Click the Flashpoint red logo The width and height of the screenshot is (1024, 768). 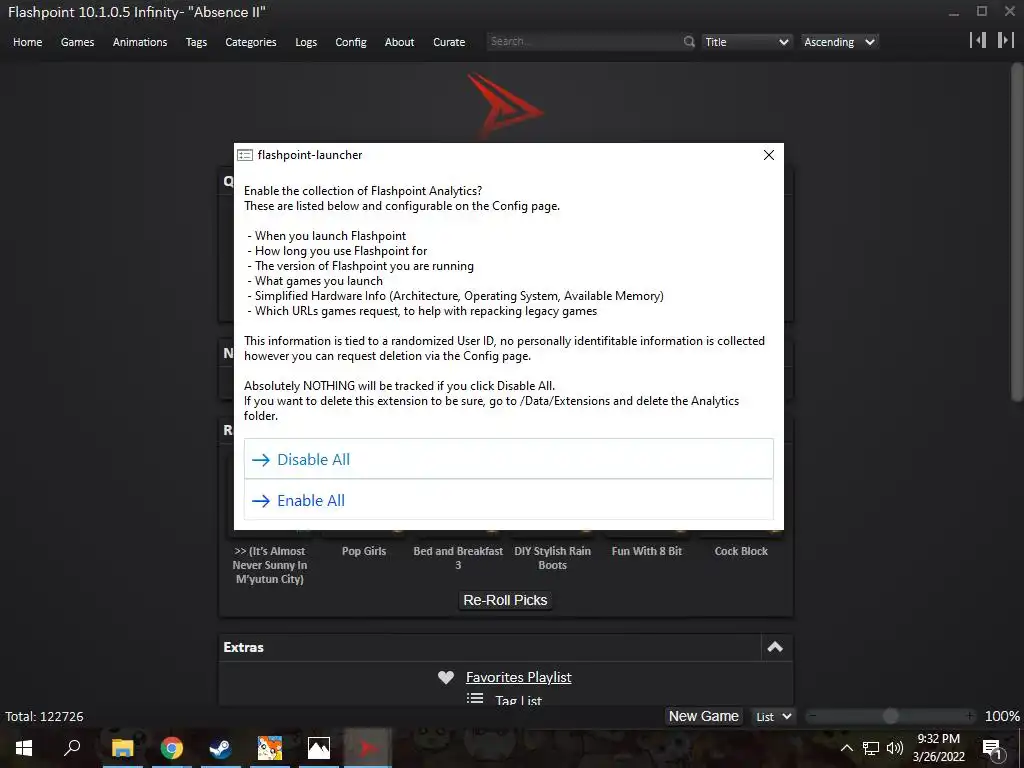(x=504, y=106)
